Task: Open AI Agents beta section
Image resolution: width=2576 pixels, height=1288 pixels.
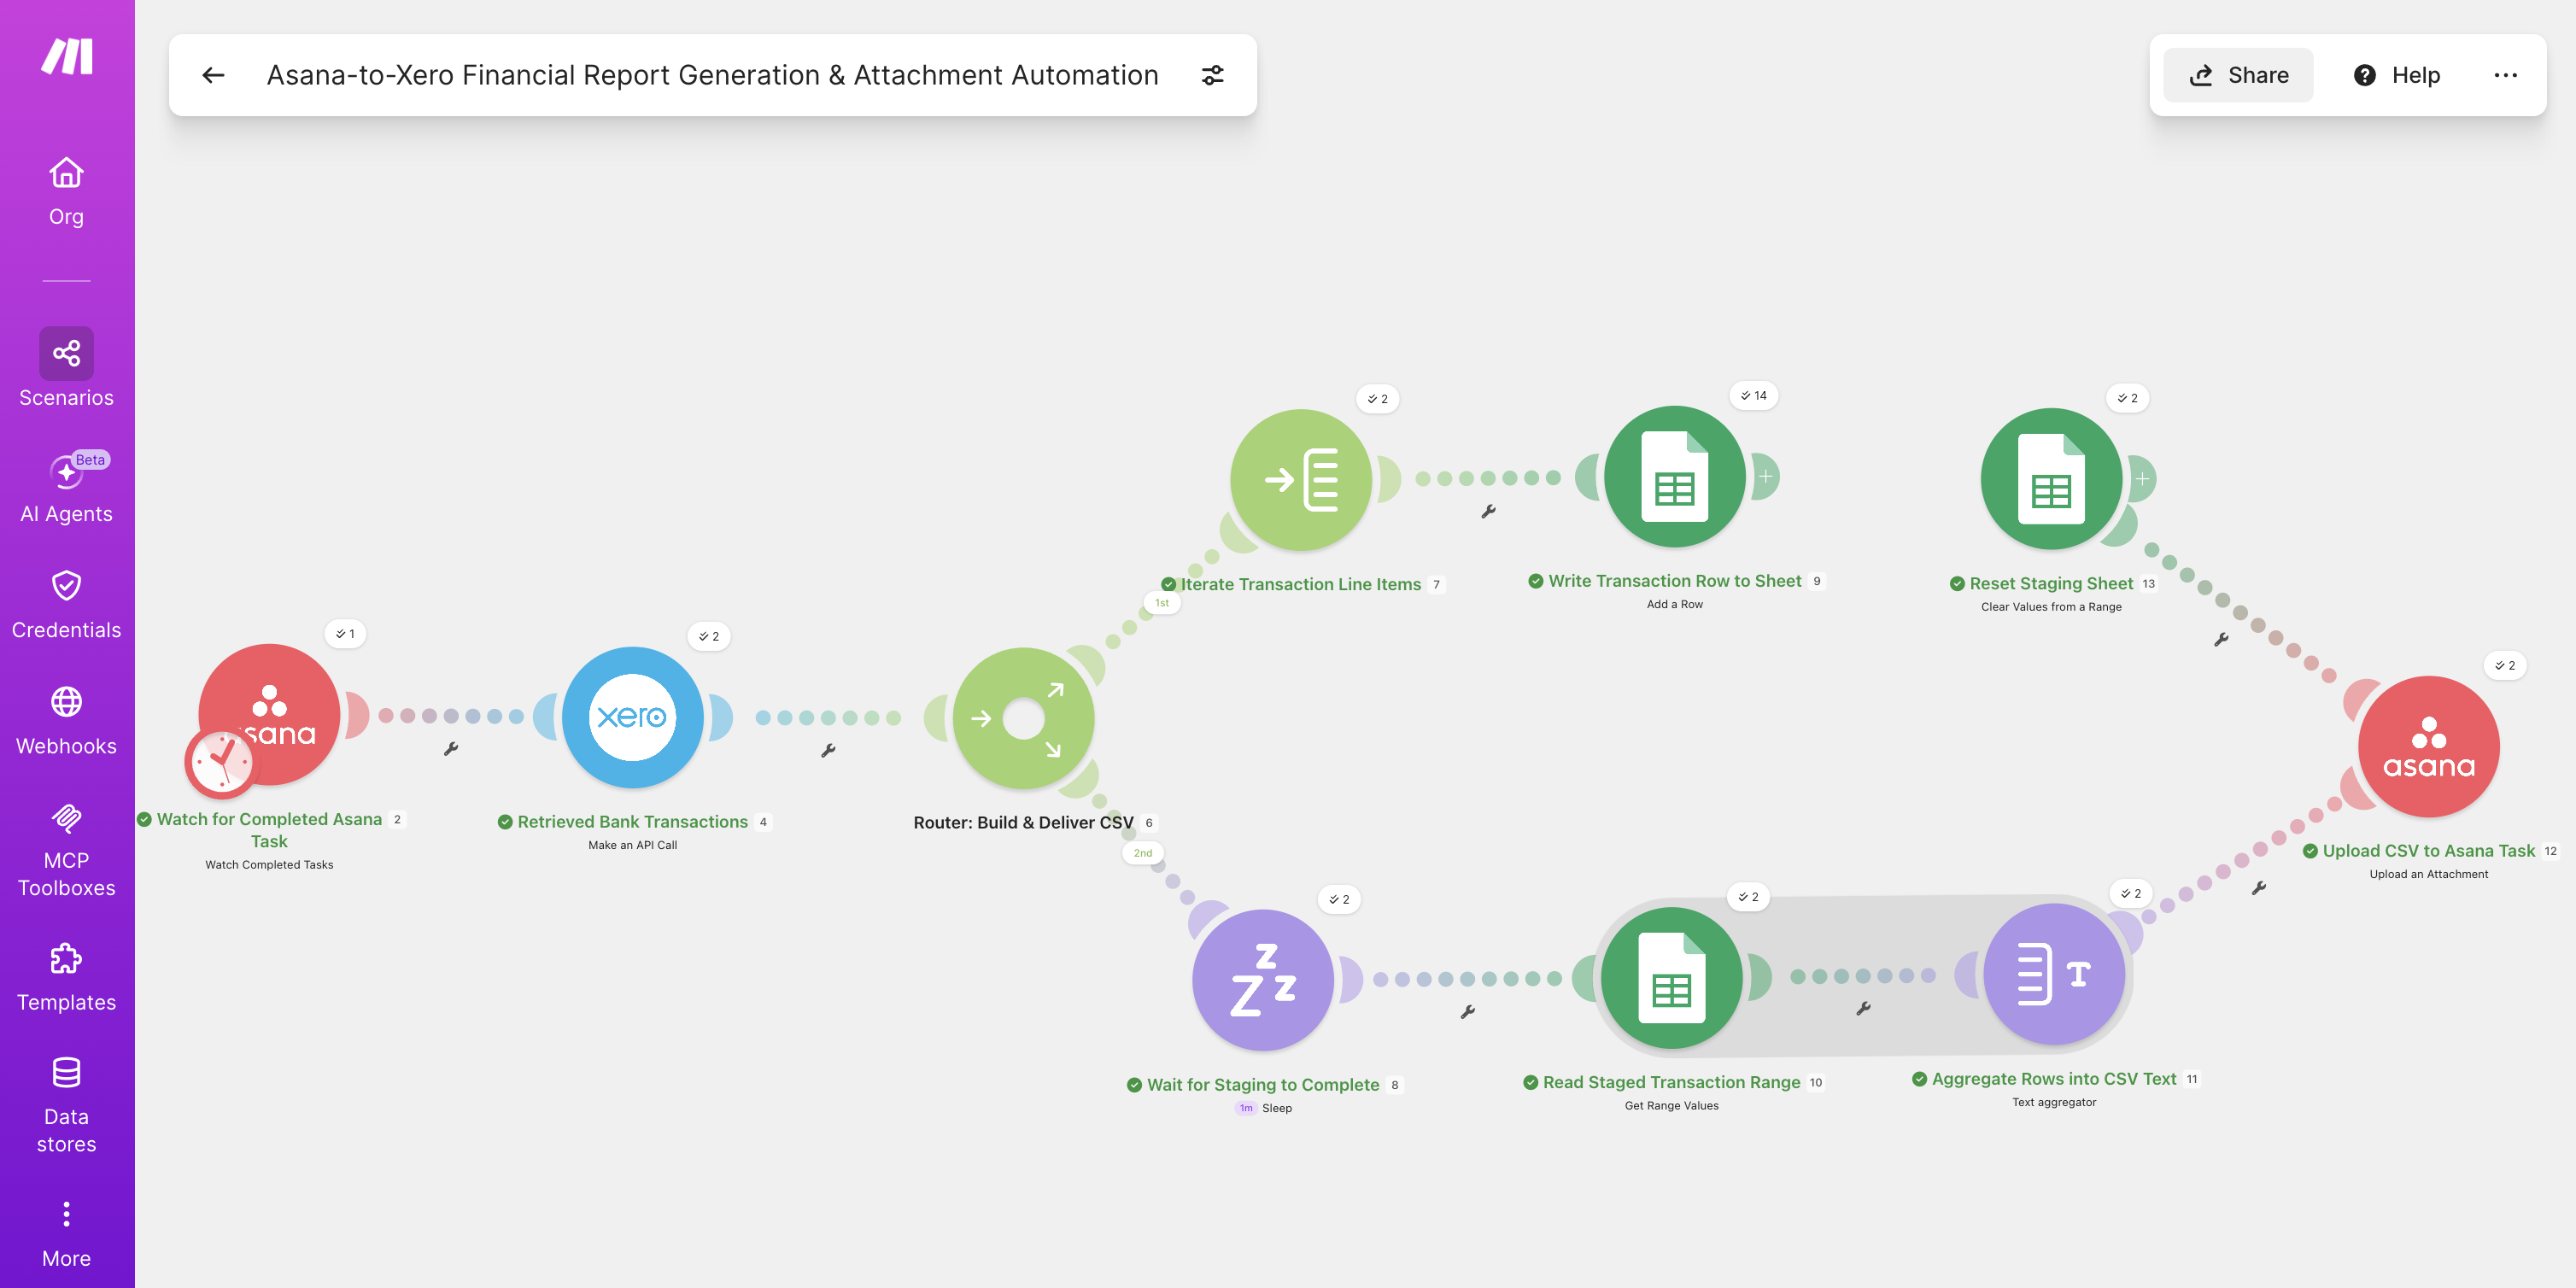Action: coord(66,488)
